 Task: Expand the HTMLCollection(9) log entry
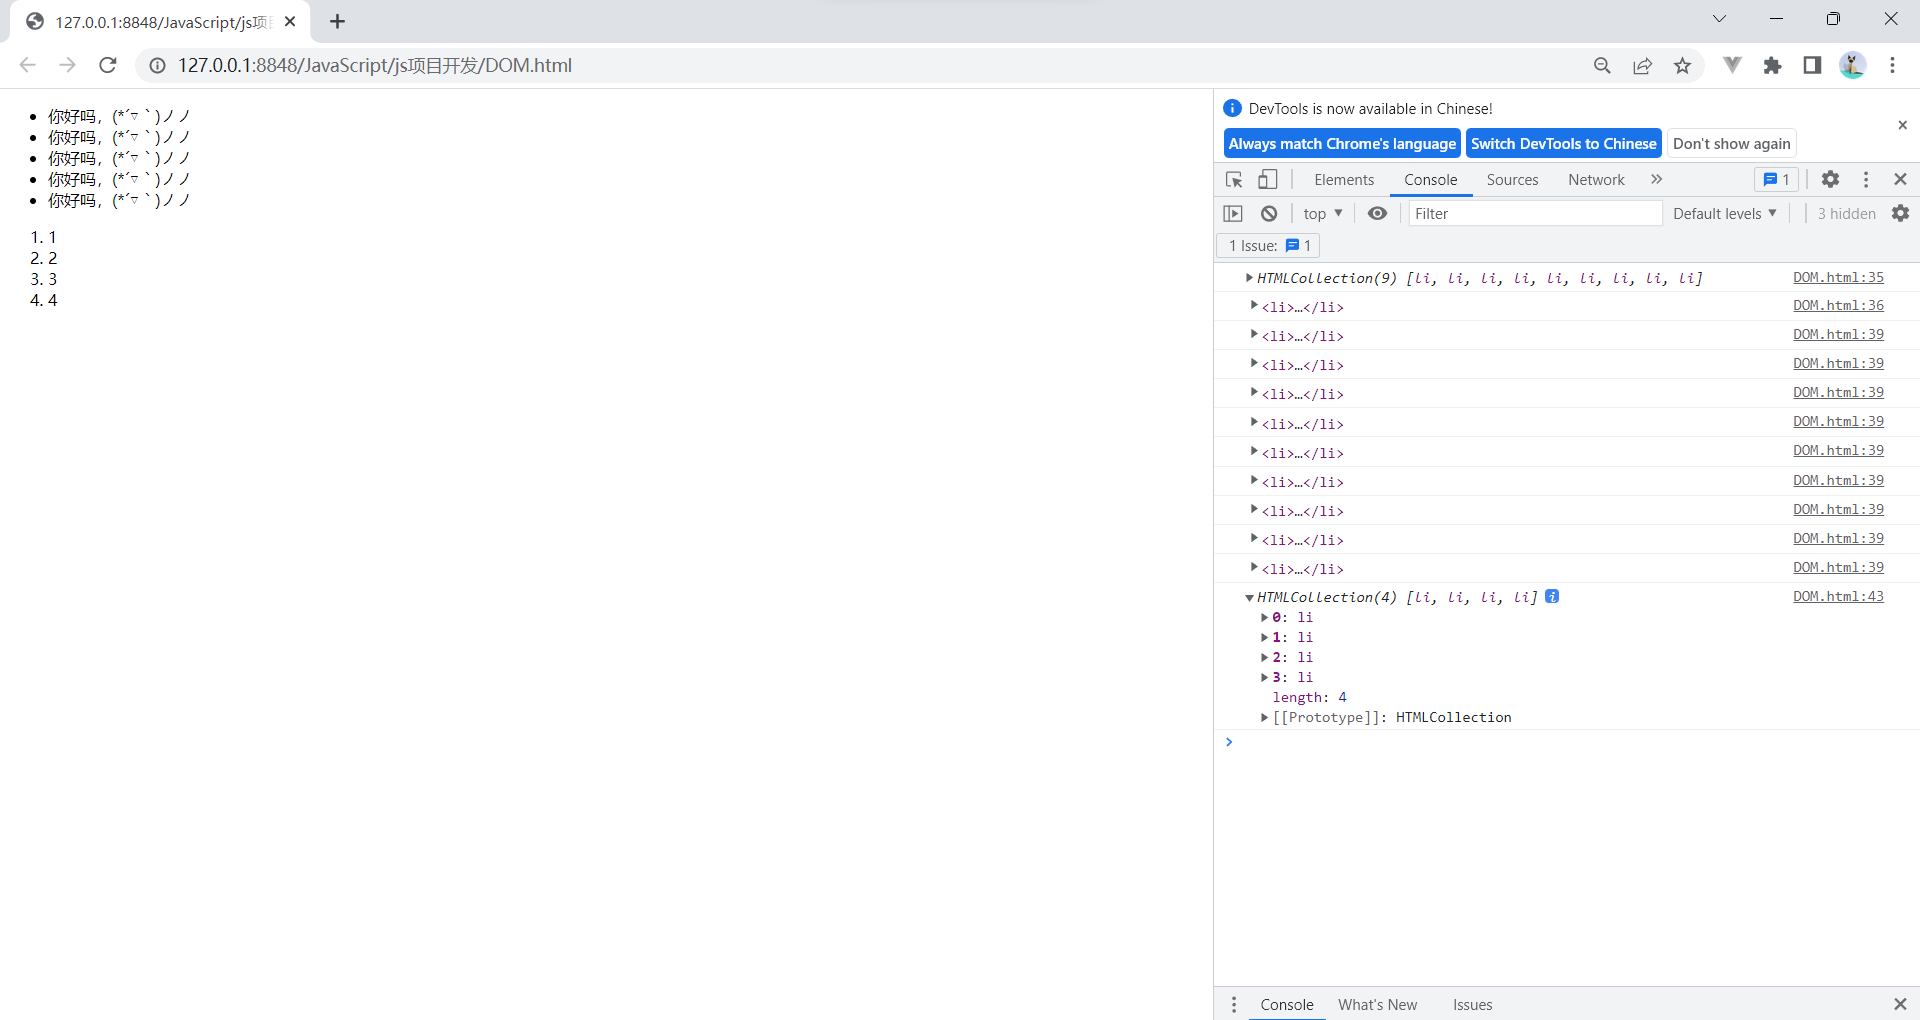(x=1248, y=278)
